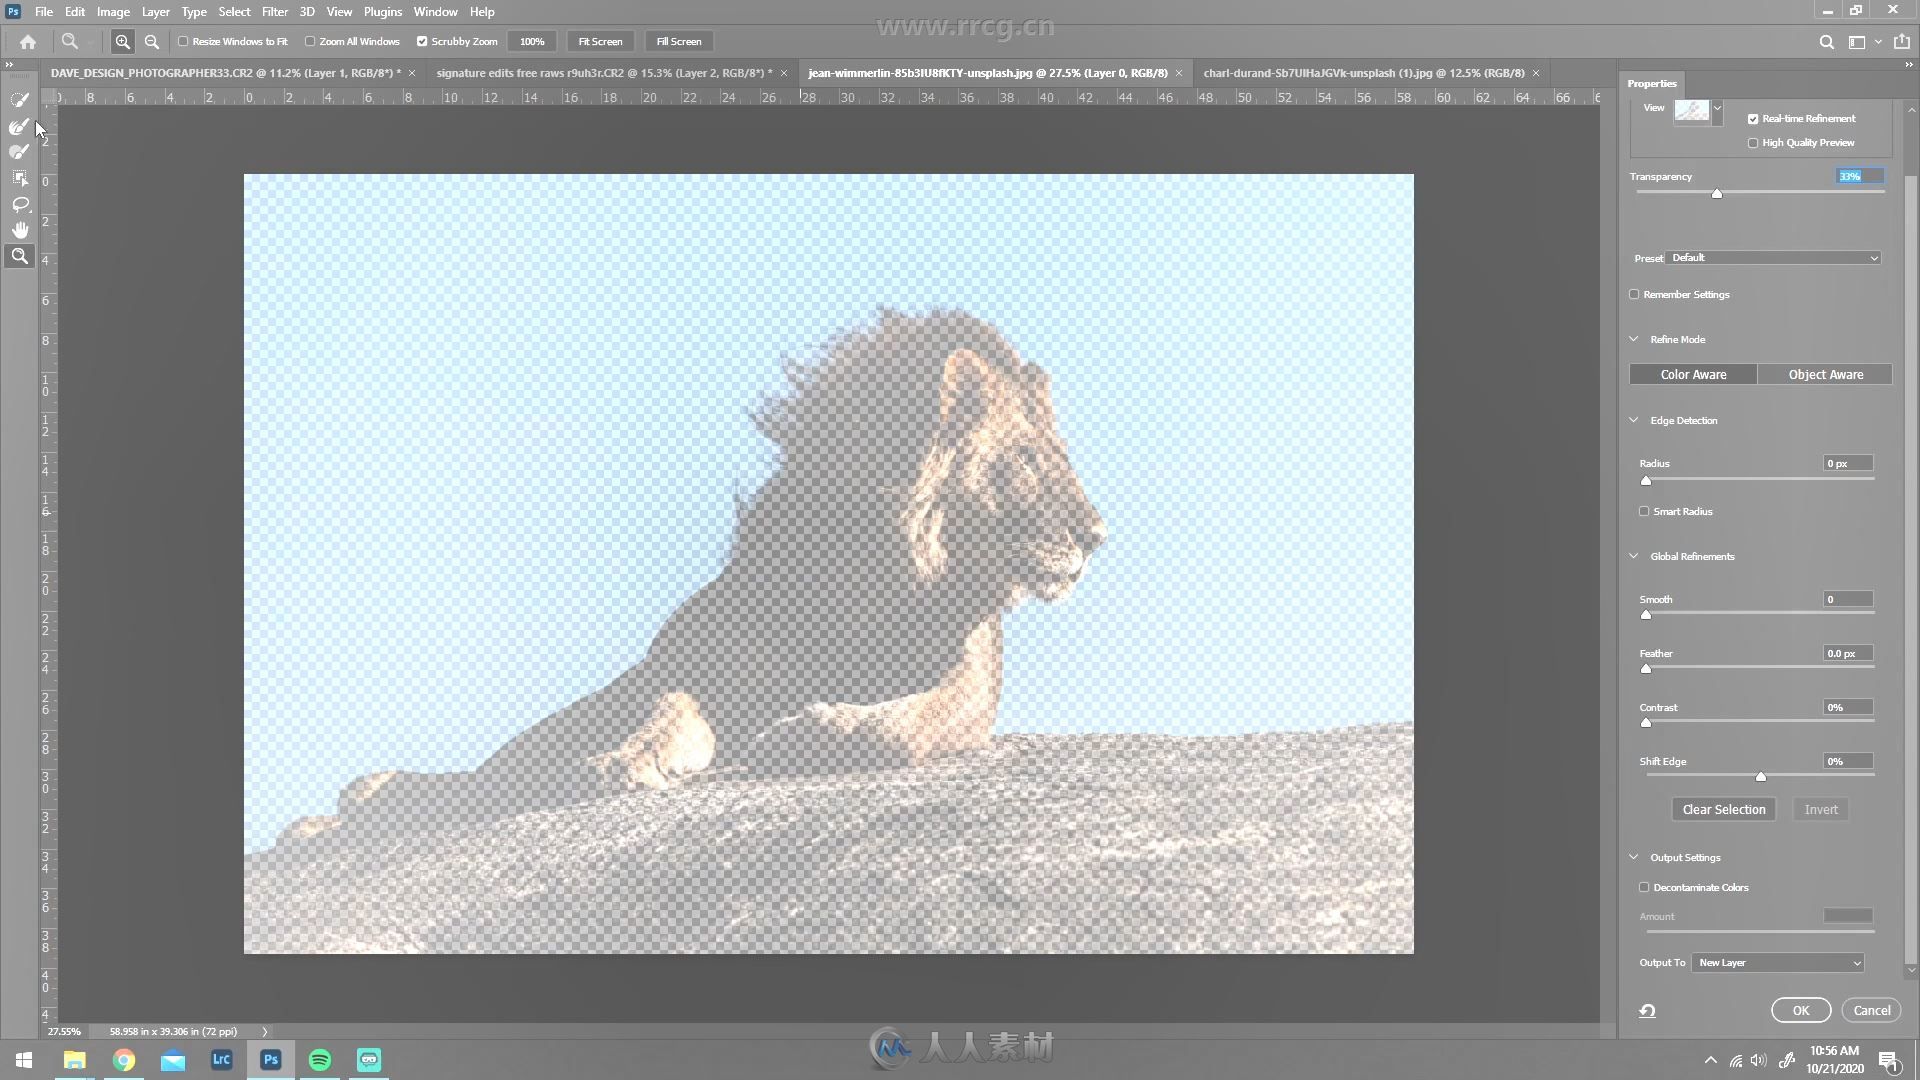Confirm with the OK button
1920x1080 pixels.
[1800, 1011]
